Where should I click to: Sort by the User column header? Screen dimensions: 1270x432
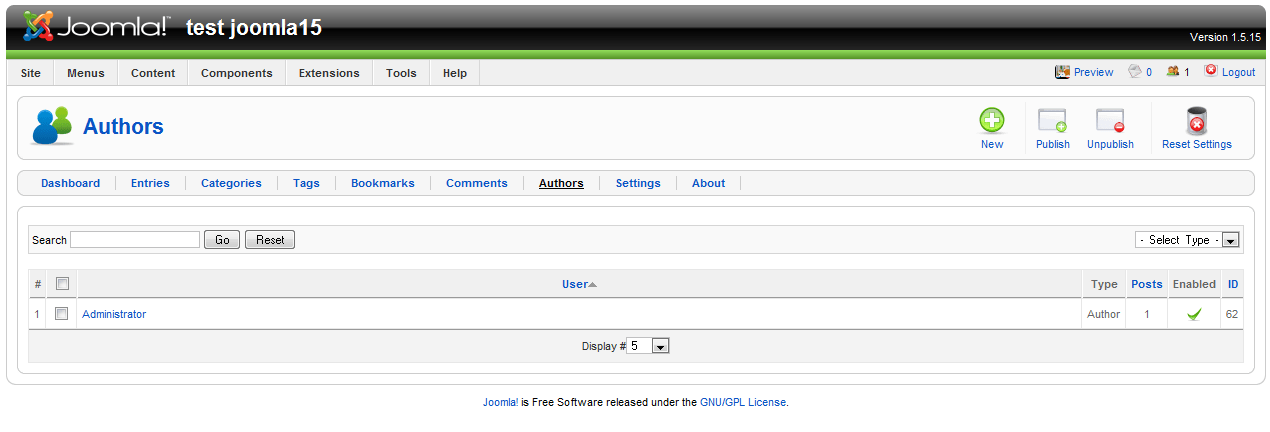click(x=574, y=284)
